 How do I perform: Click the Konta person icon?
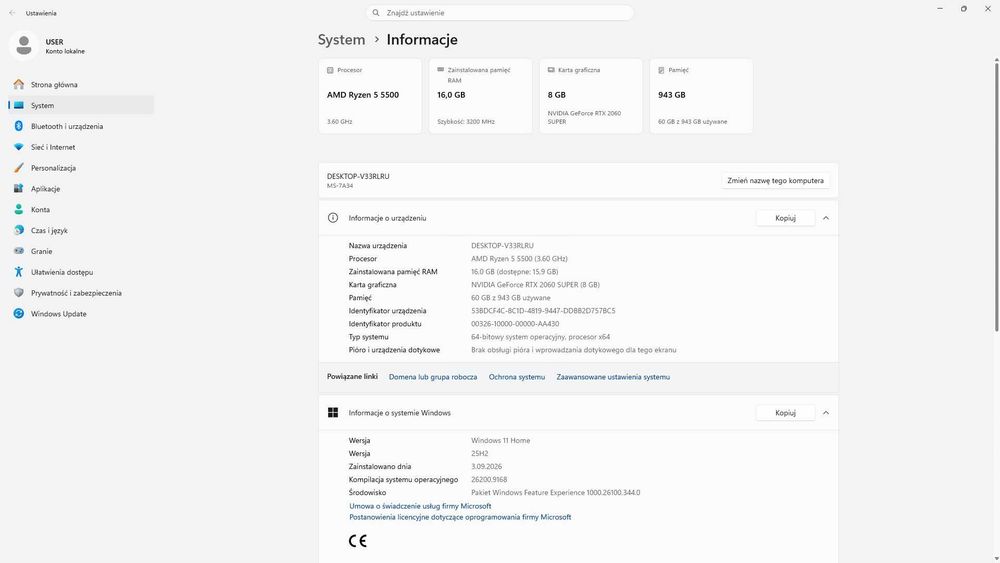point(18,209)
